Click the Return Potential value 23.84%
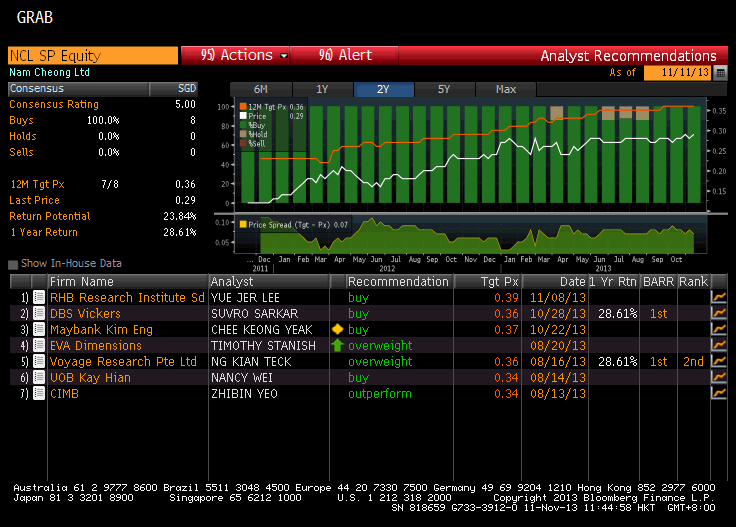The image size is (736, 527). (180, 216)
